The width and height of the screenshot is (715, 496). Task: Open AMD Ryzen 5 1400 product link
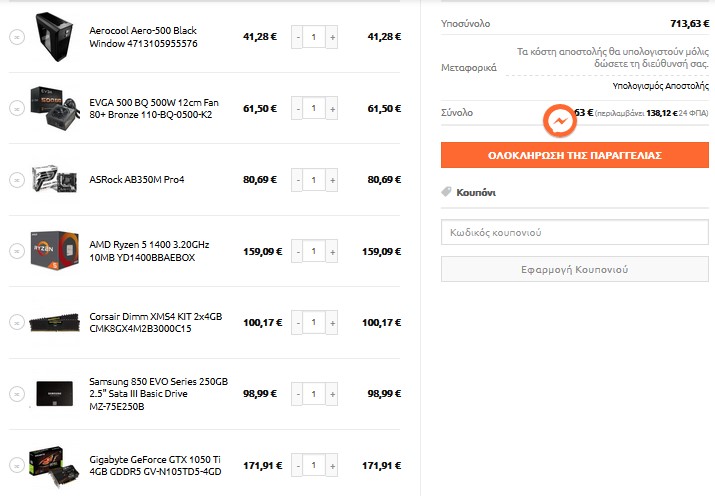tap(149, 251)
